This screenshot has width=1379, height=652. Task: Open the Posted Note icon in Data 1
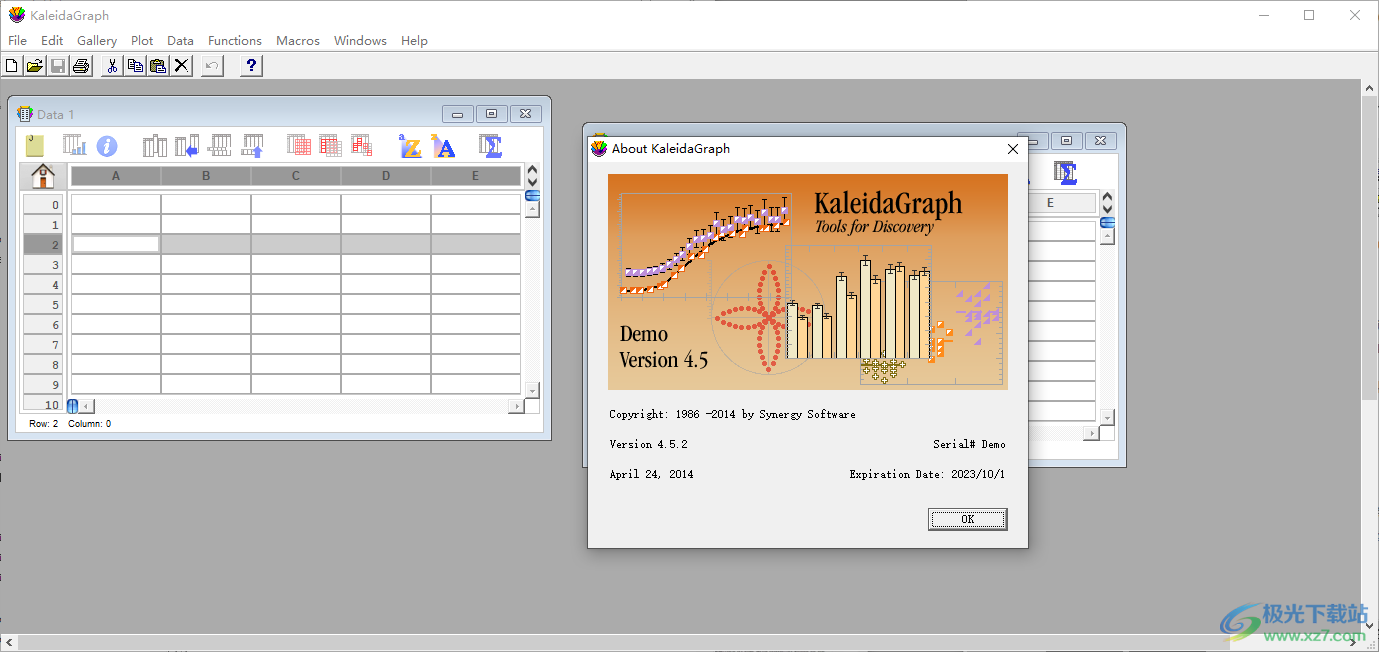coord(35,146)
